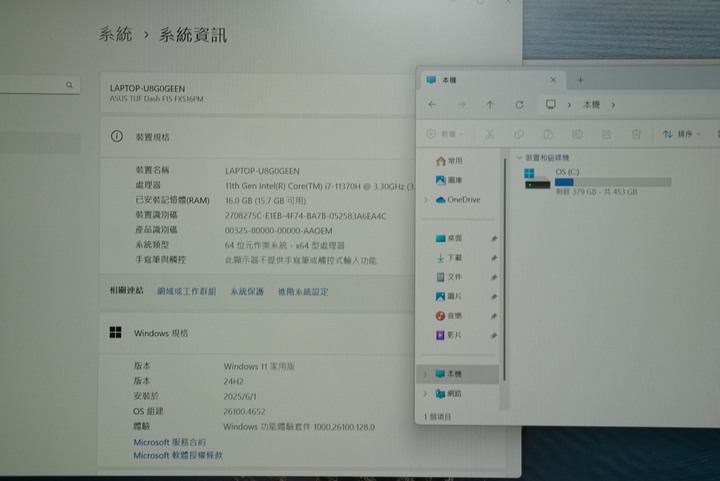
Task: Open the 新增 (New) menu in Explorer
Action: 445,134
